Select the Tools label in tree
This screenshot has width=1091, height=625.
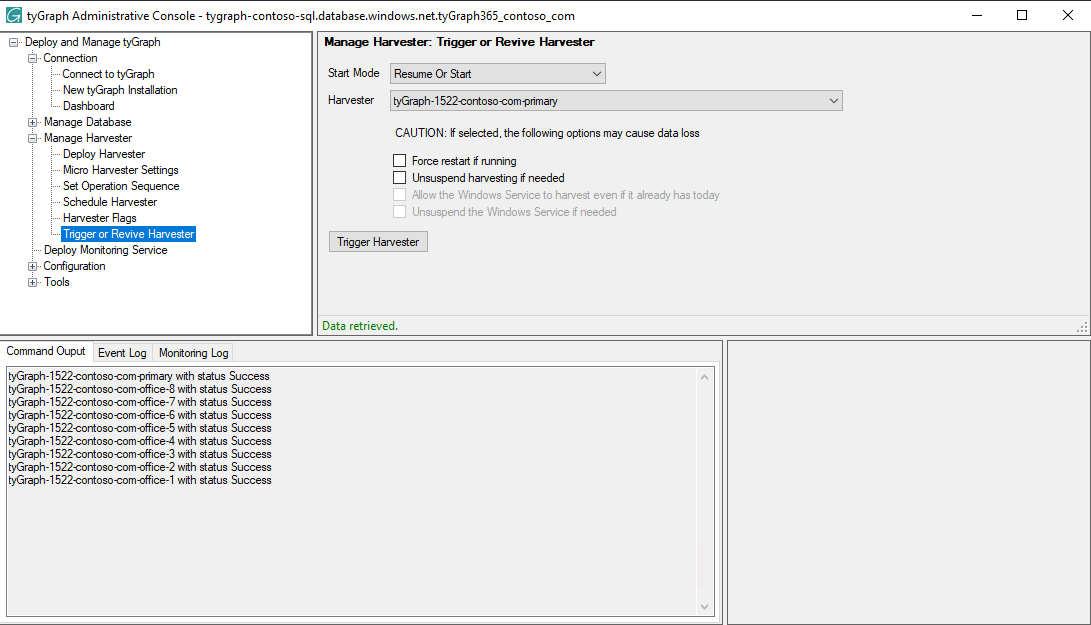click(57, 282)
